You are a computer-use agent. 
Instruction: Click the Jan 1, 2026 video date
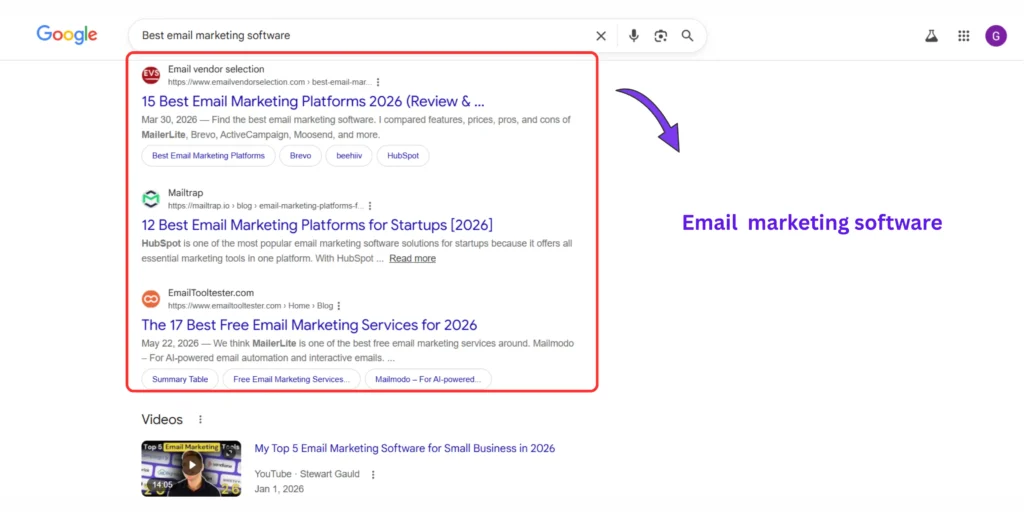point(279,488)
